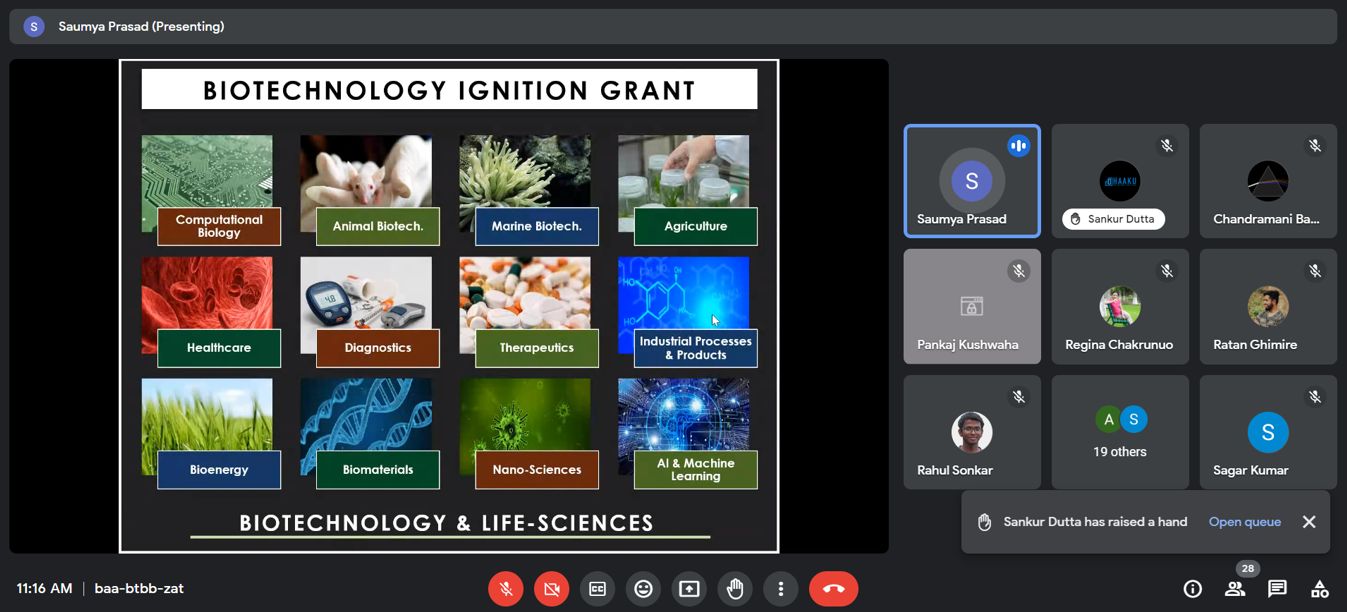This screenshot has width=1347, height=612.
Task: Expand the 19 others participant tile
Action: pyautogui.click(x=1120, y=432)
